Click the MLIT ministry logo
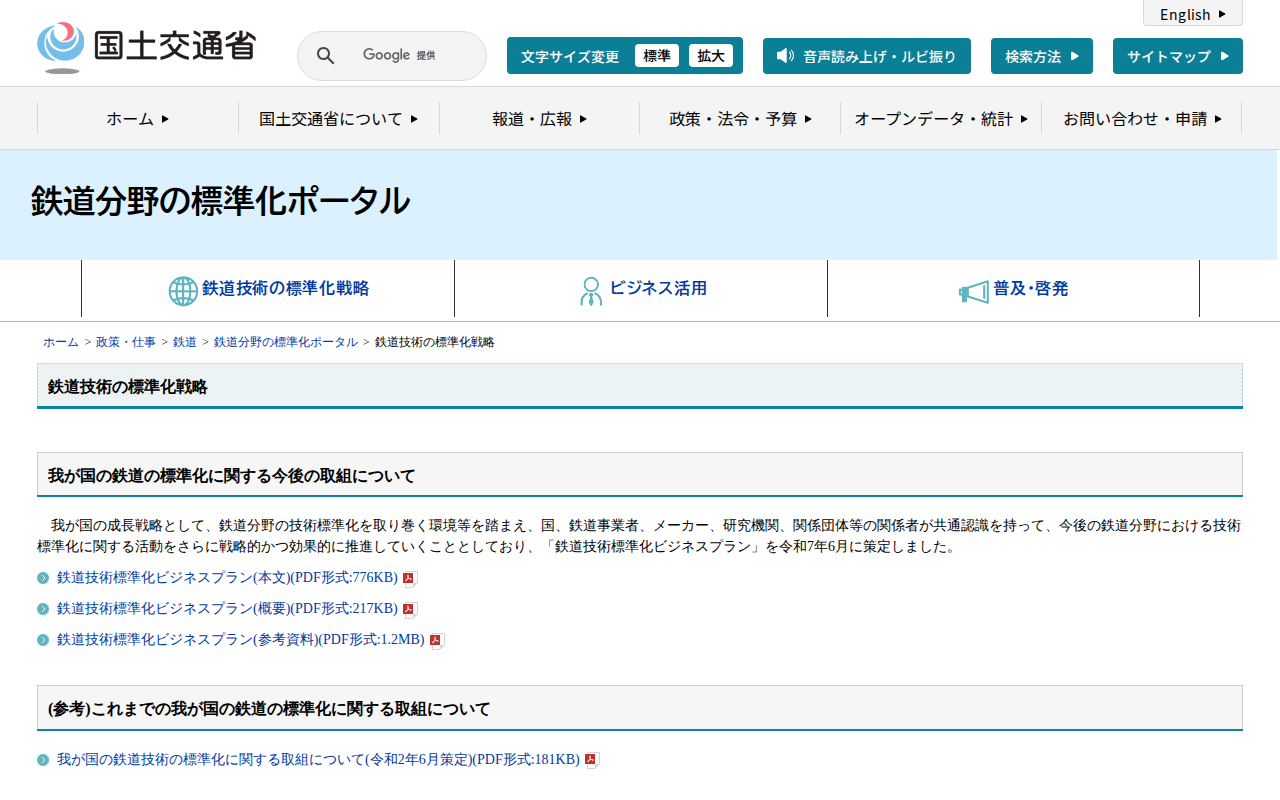1280x800 pixels. (146, 47)
